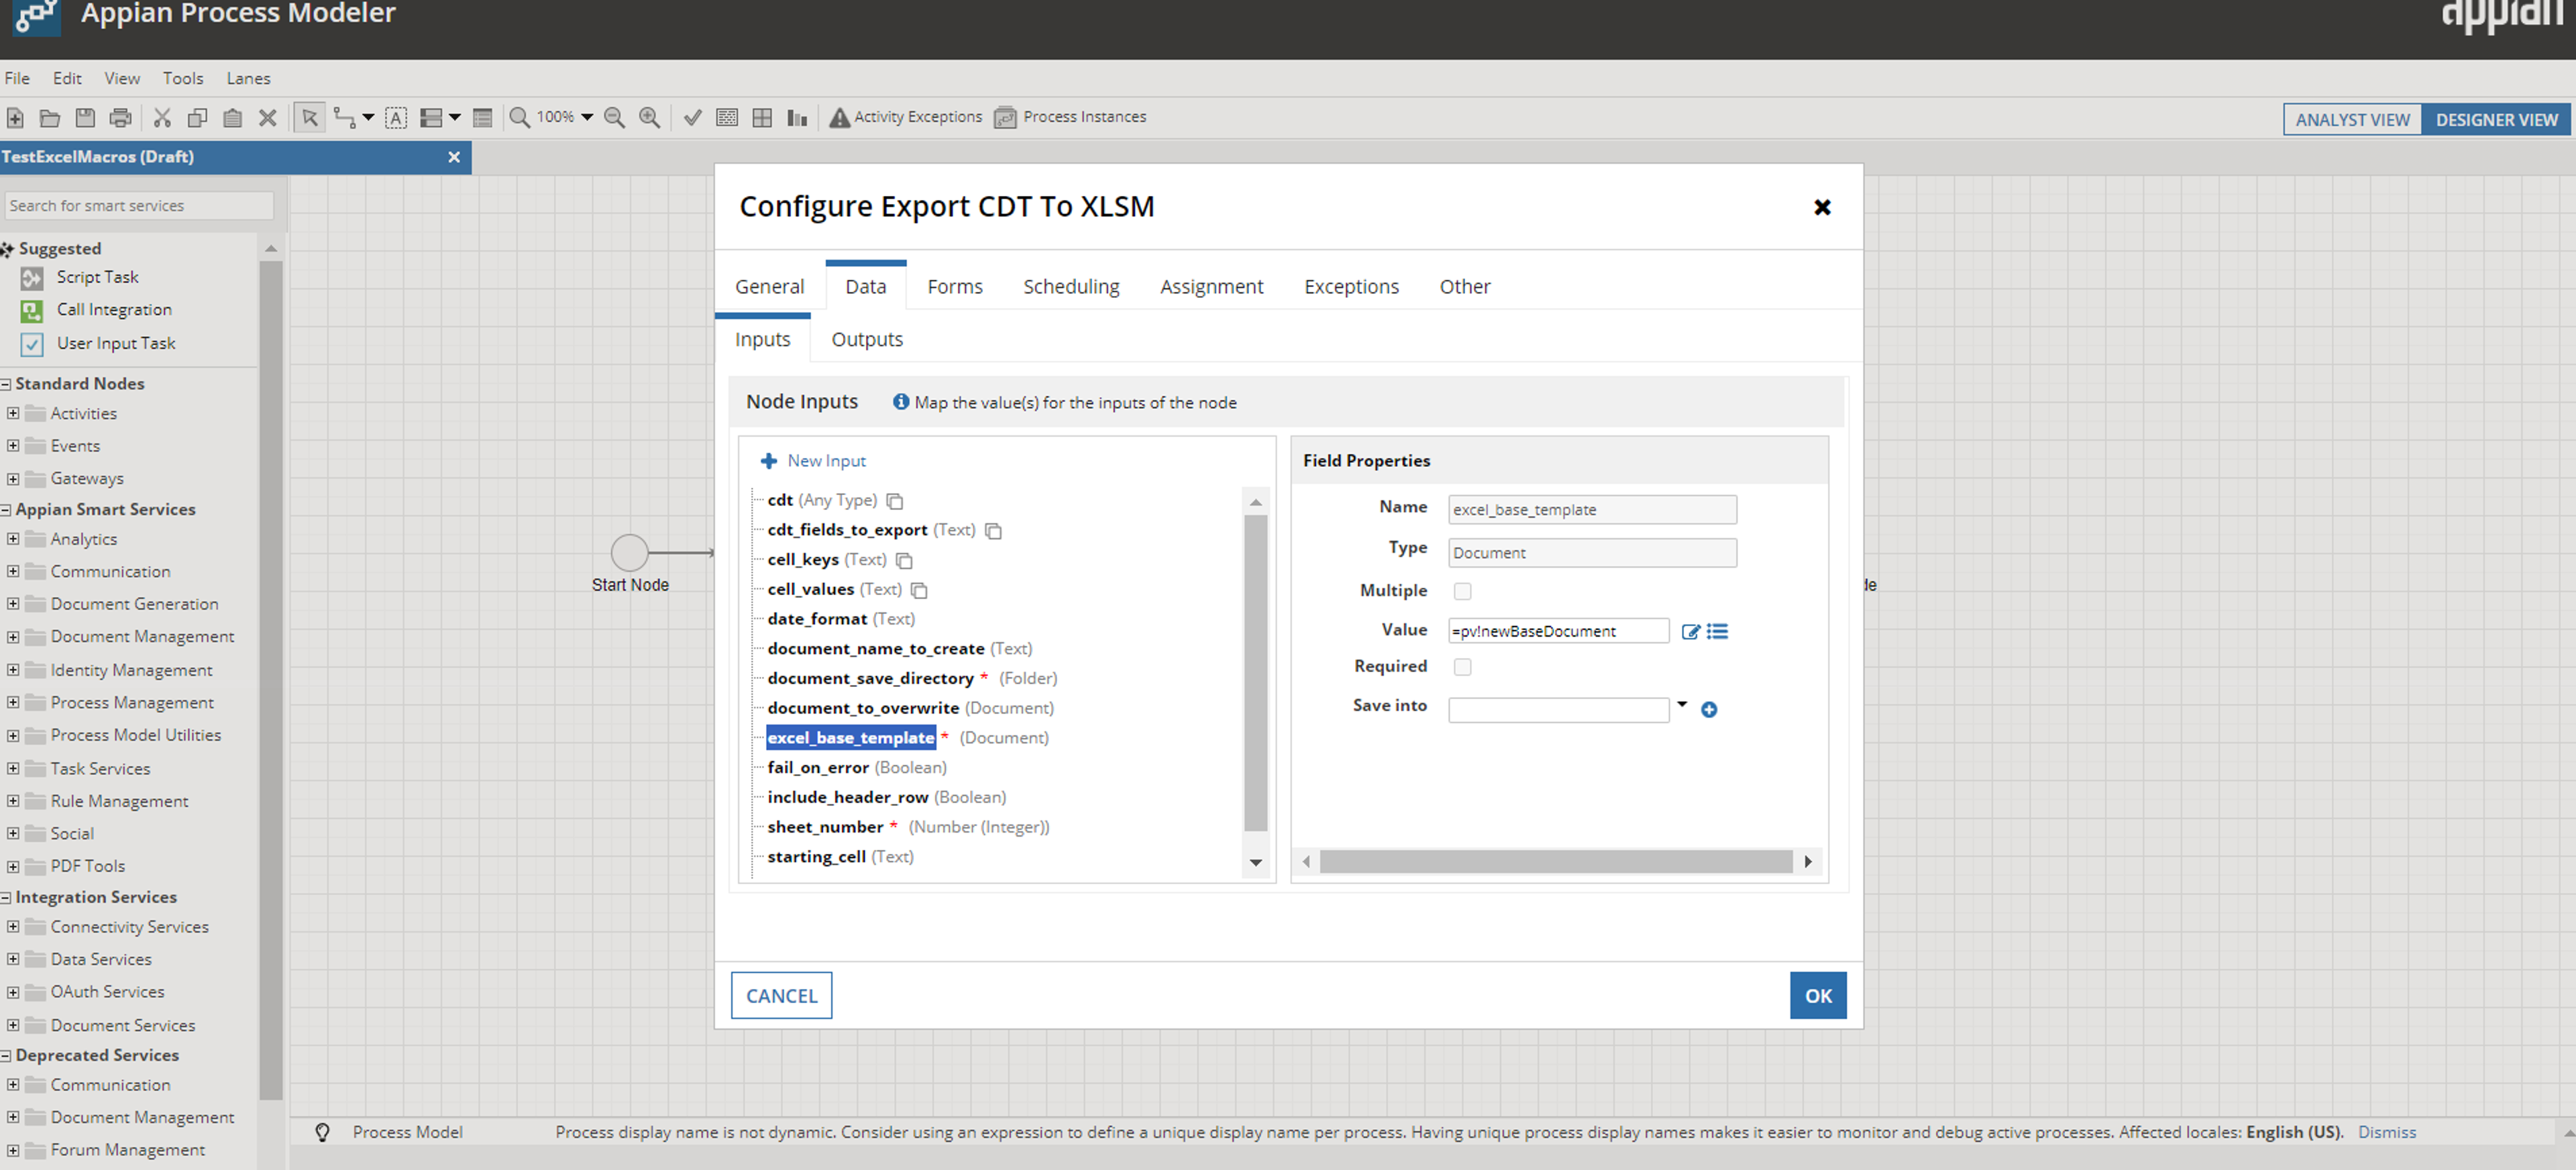Collapse the Integration Services section
2576x1170 pixels.
6,897
